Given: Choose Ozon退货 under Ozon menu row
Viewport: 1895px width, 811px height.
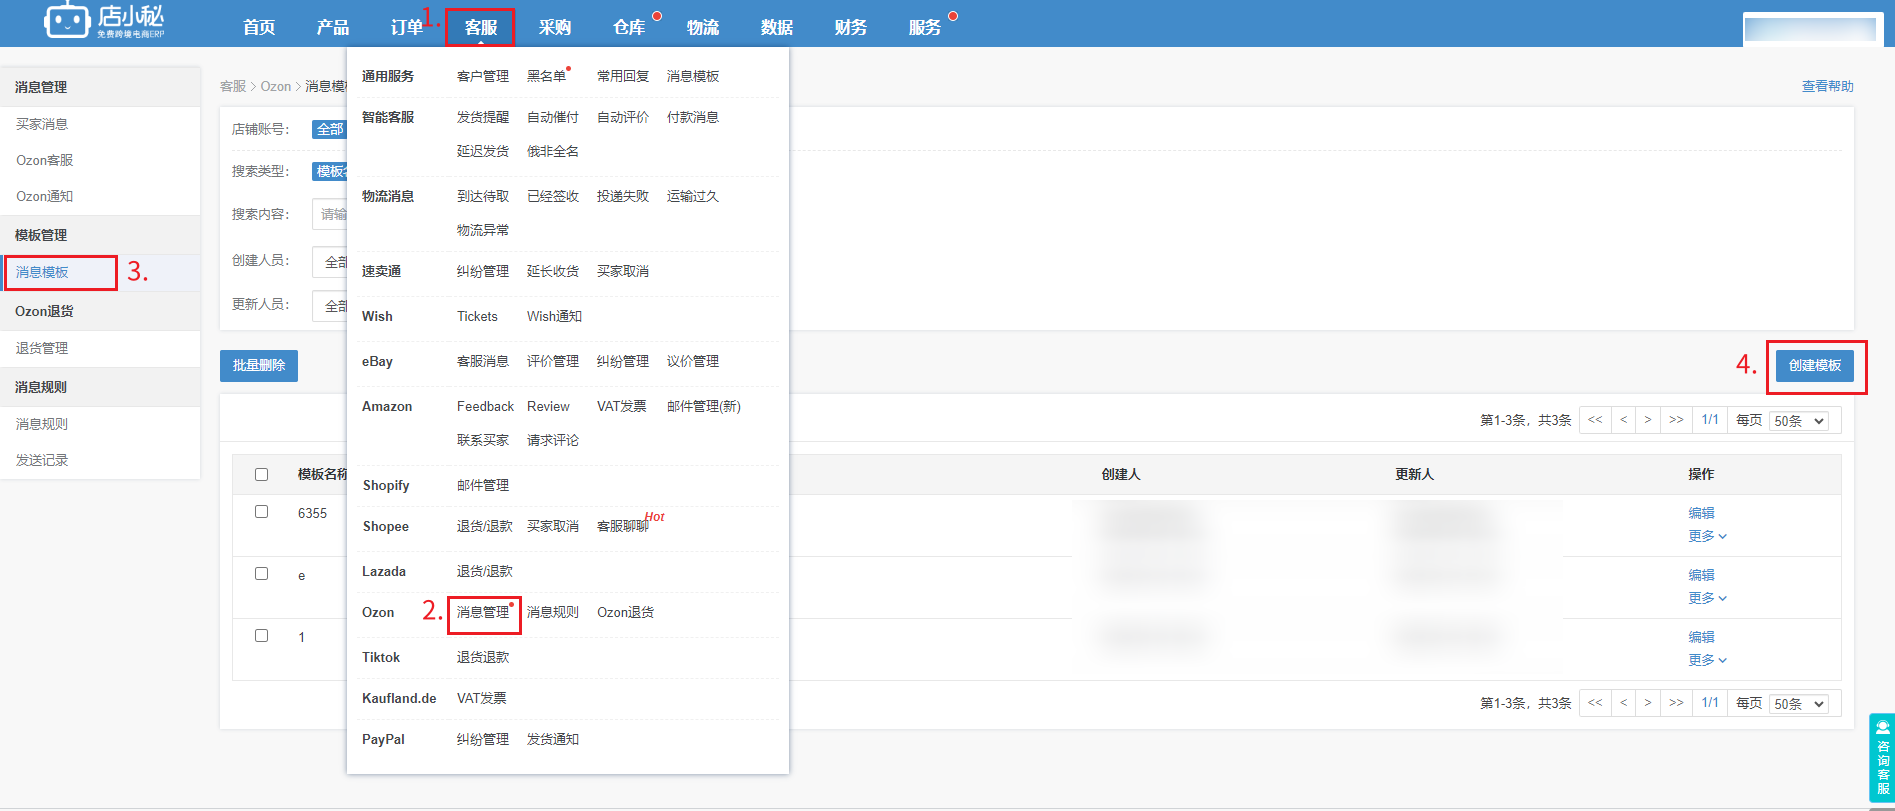Looking at the screenshot, I should (x=626, y=612).
